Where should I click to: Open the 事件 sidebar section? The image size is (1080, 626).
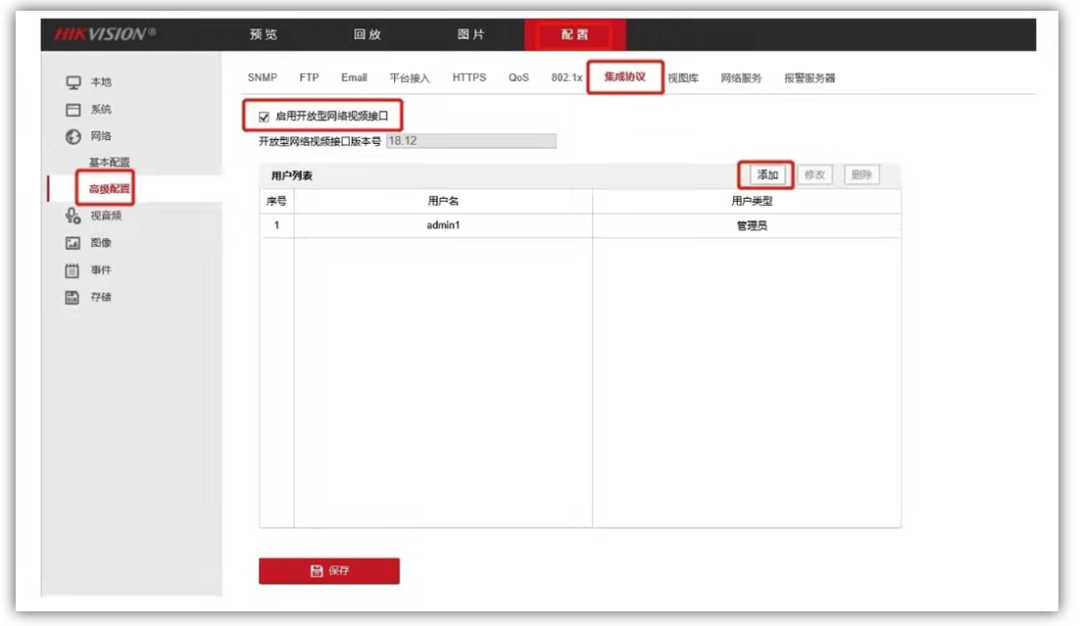(x=101, y=270)
